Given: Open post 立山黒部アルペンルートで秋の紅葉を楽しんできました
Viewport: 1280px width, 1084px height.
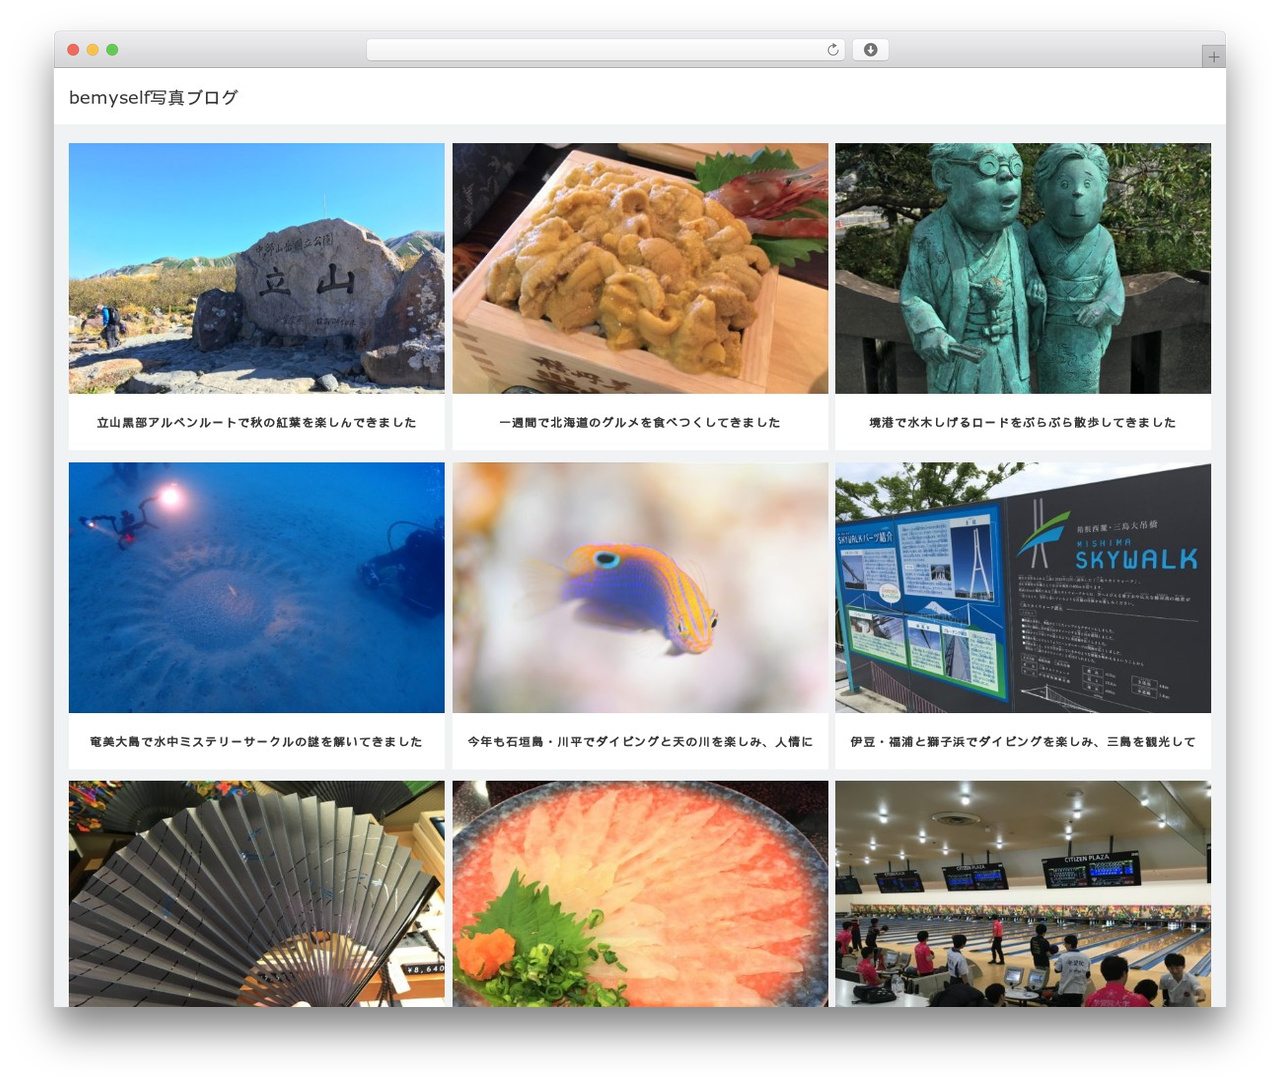Looking at the screenshot, I should (257, 423).
